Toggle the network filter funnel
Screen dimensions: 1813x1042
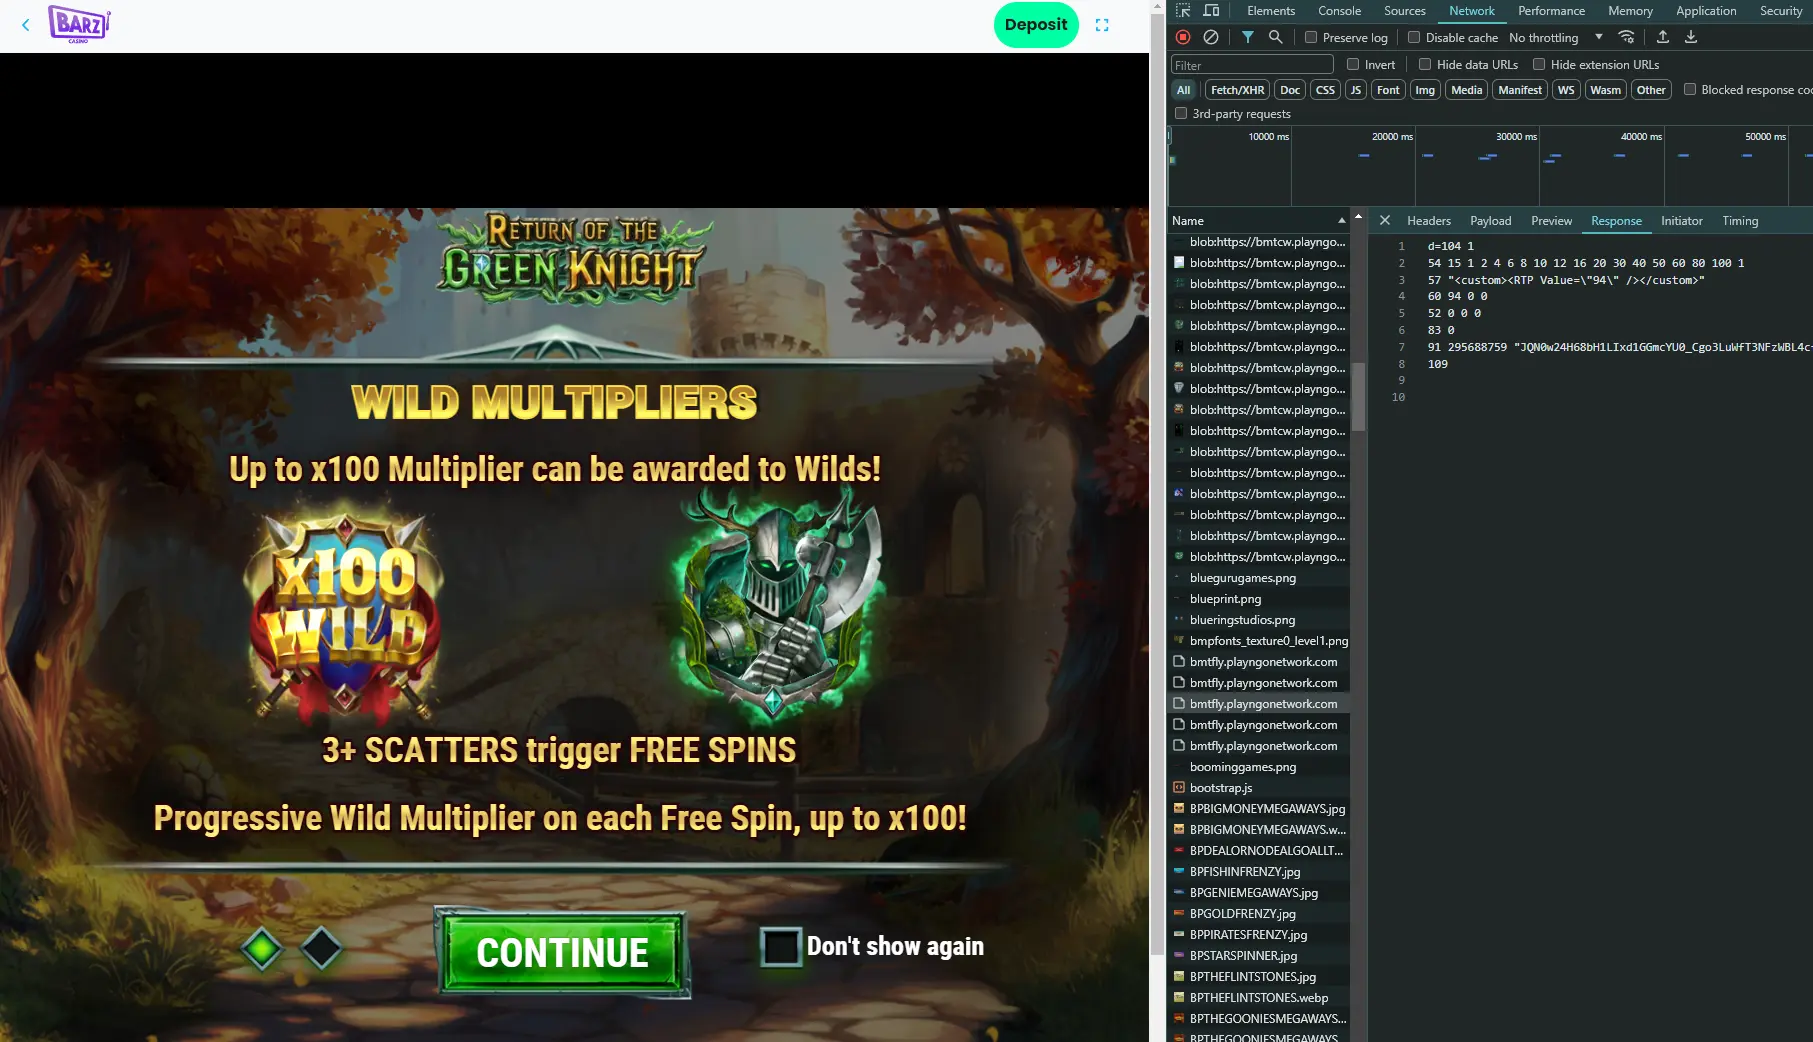[1248, 37]
